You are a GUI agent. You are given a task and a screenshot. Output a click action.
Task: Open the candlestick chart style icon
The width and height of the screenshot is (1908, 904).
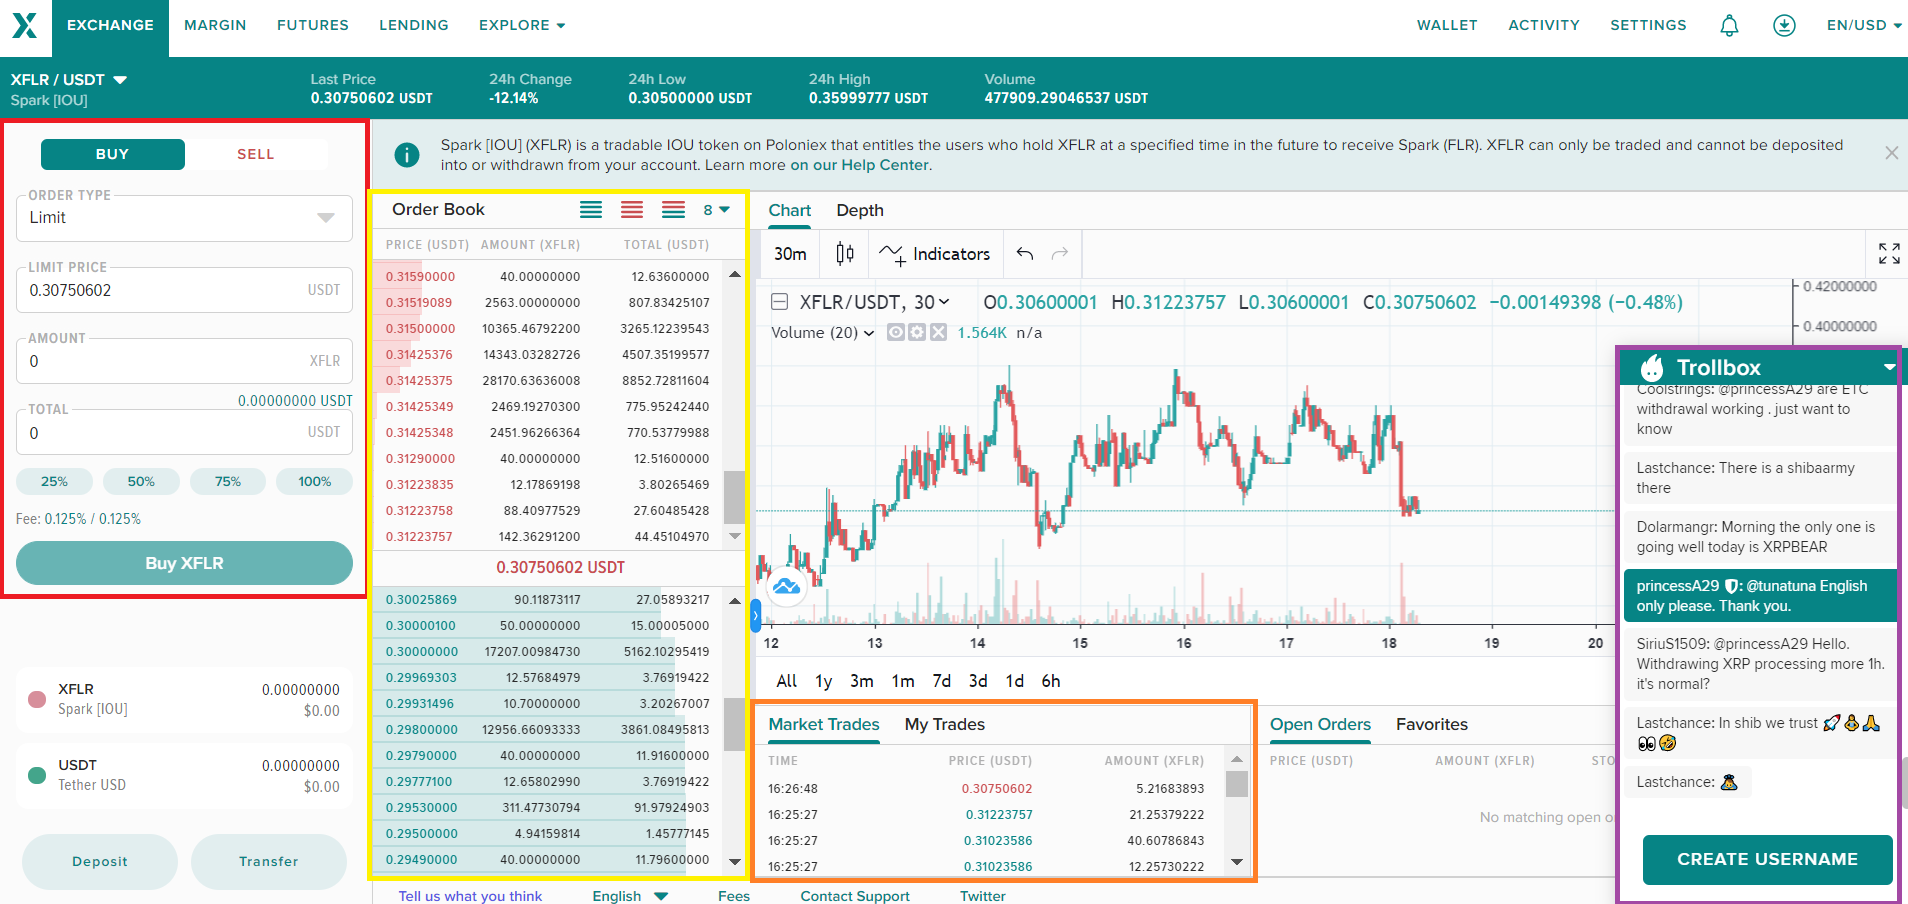point(845,254)
